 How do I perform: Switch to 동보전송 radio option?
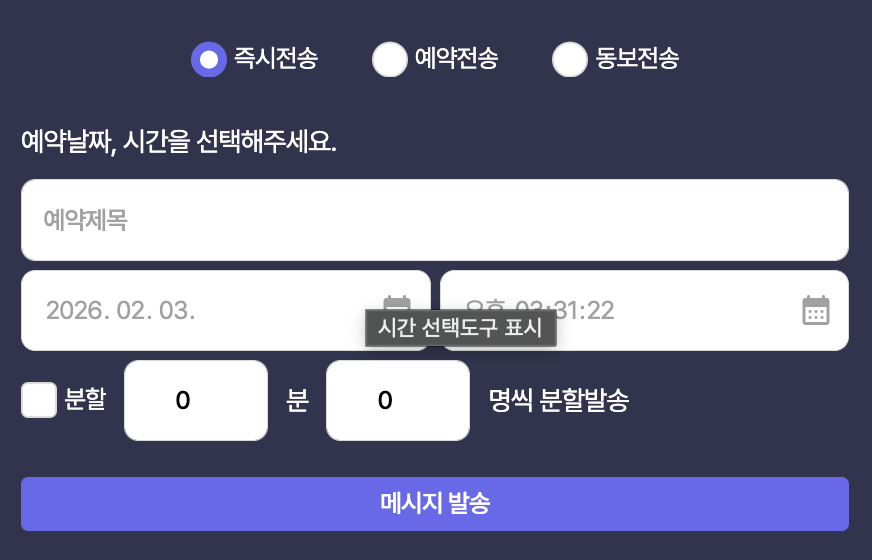pyautogui.click(x=569, y=59)
